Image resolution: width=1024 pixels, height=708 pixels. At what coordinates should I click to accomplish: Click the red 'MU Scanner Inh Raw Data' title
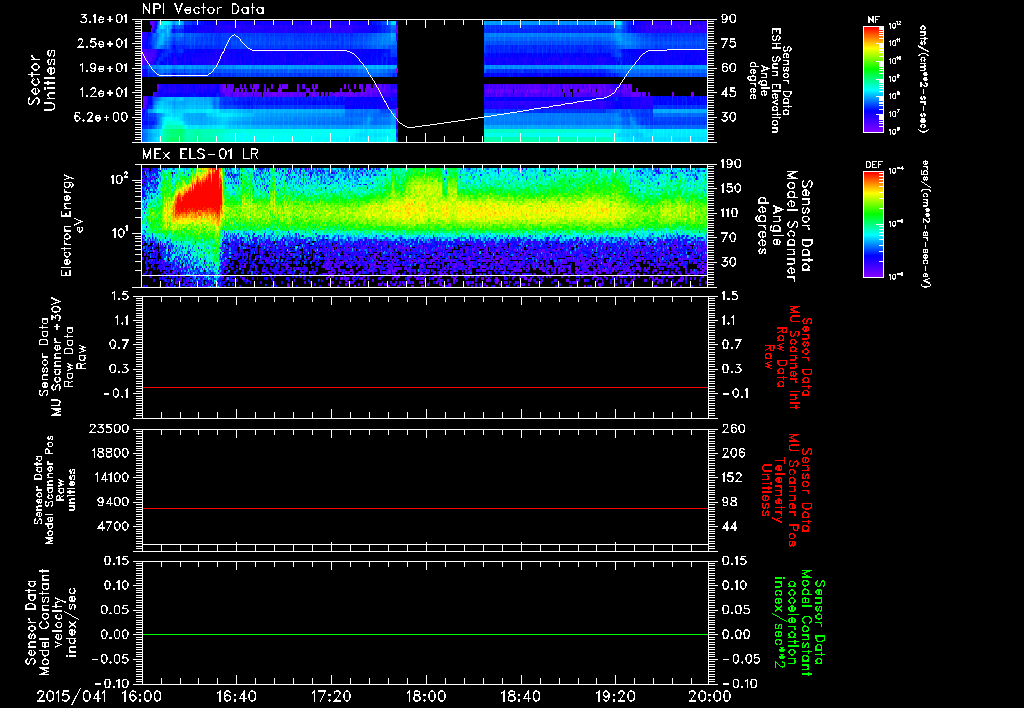(788, 357)
